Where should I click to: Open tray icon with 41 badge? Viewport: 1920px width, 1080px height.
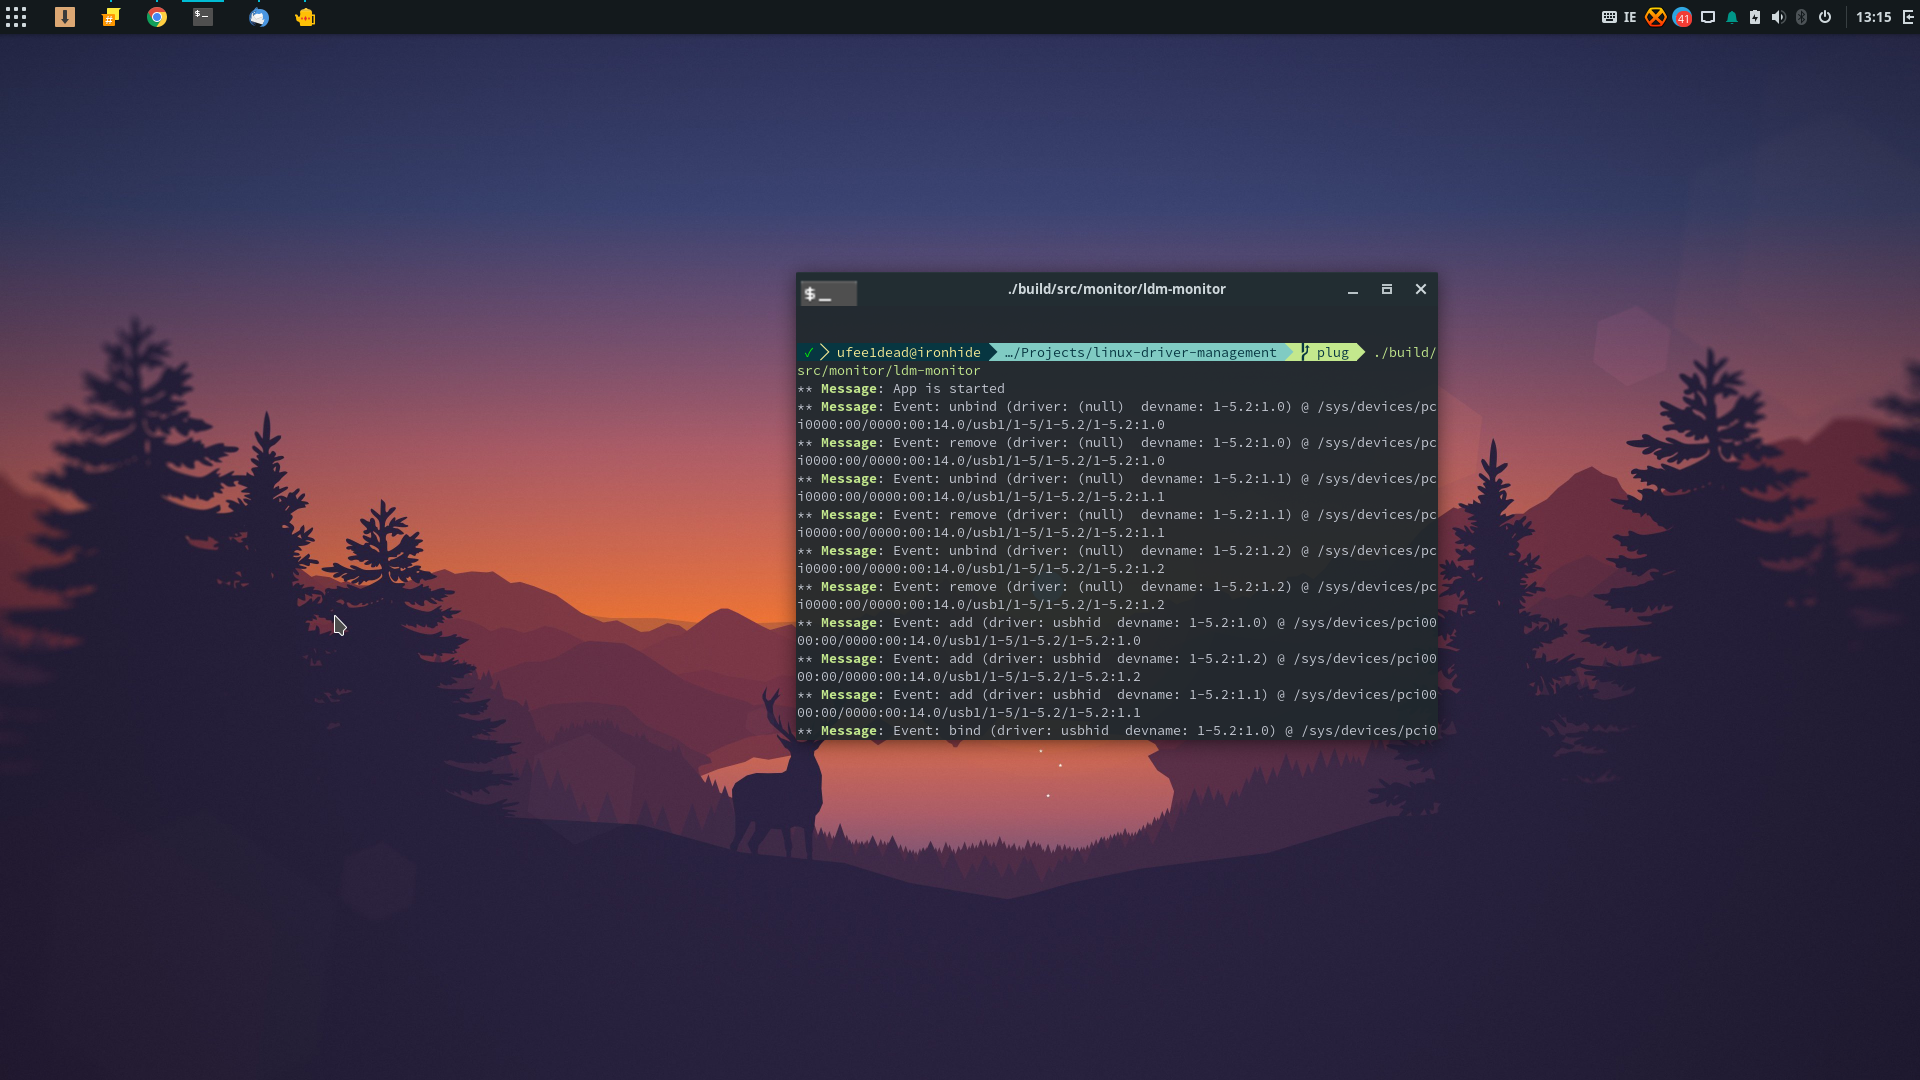coord(1682,17)
